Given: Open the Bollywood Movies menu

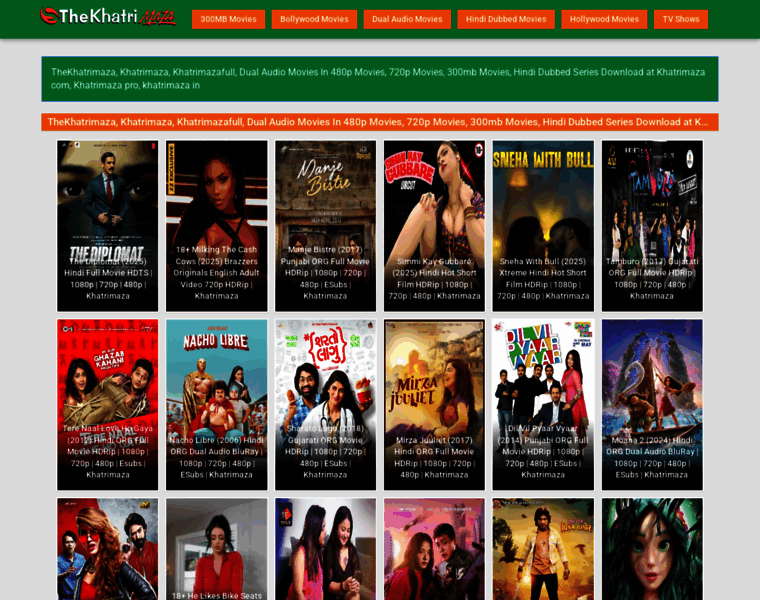Looking at the screenshot, I should pyautogui.click(x=314, y=19).
